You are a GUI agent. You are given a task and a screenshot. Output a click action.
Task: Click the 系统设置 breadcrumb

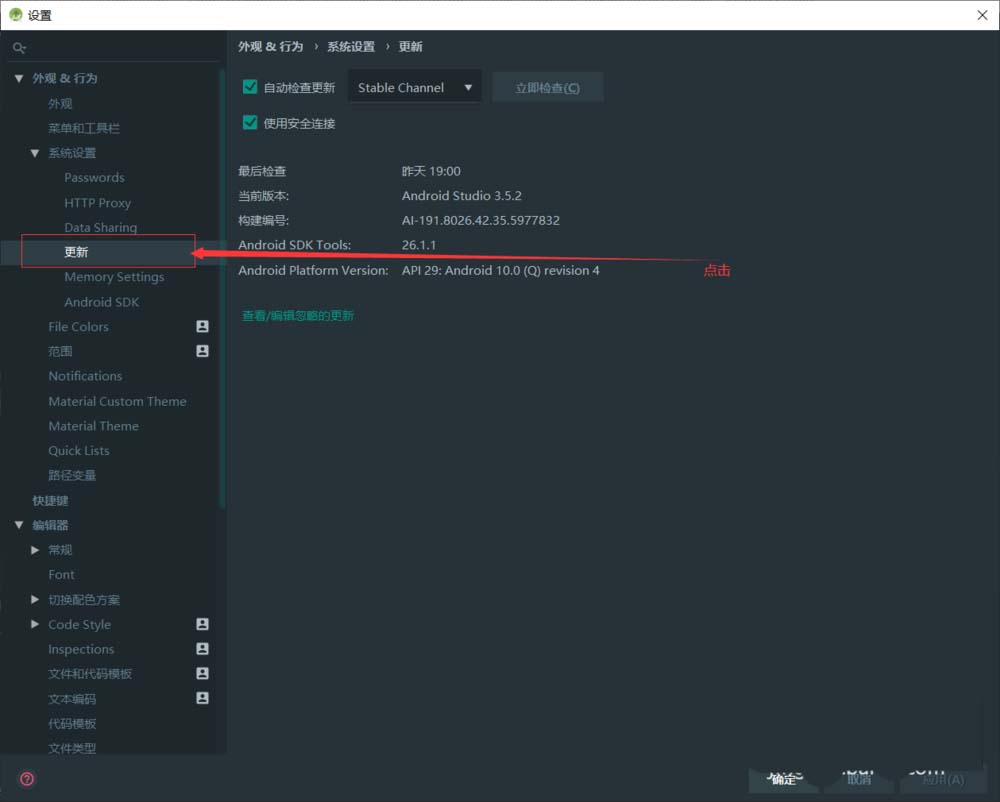(351, 47)
